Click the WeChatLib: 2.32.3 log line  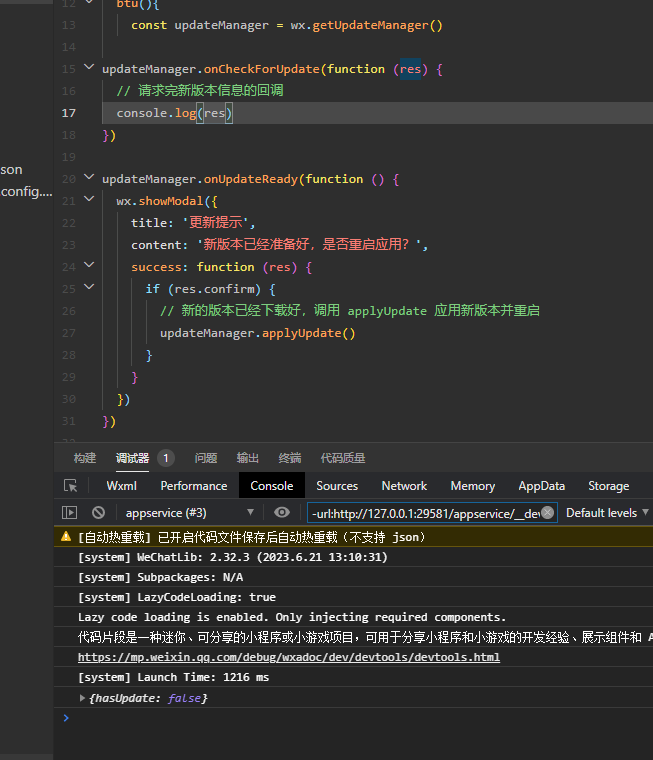(233, 557)
